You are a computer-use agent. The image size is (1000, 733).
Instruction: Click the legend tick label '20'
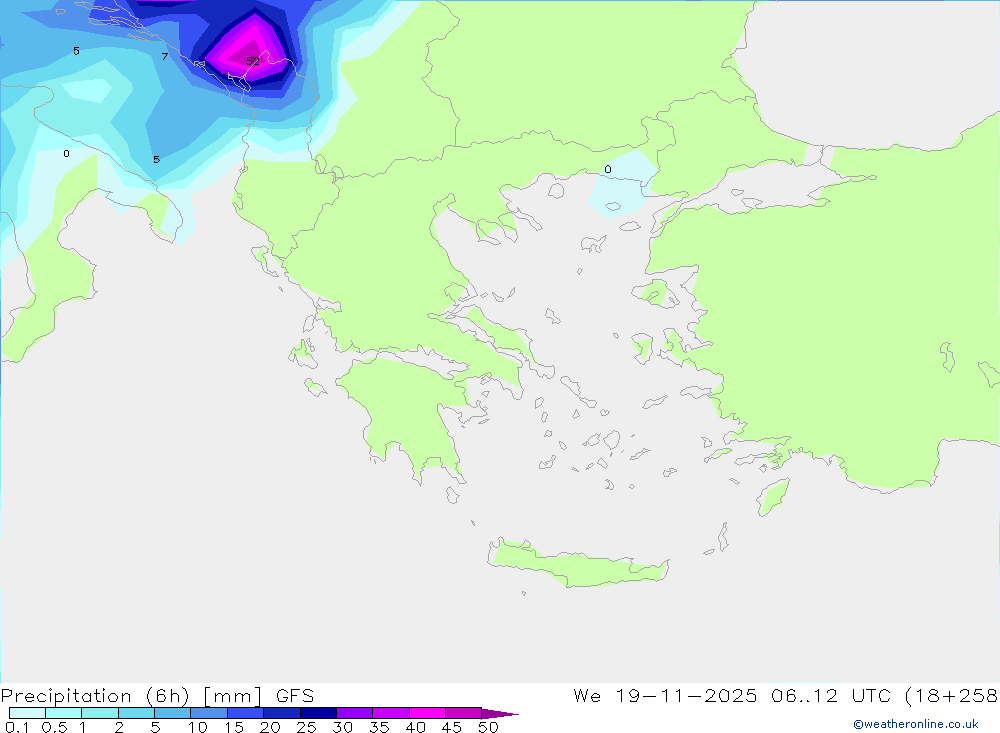pyautogui.click(x=270, y=727)
